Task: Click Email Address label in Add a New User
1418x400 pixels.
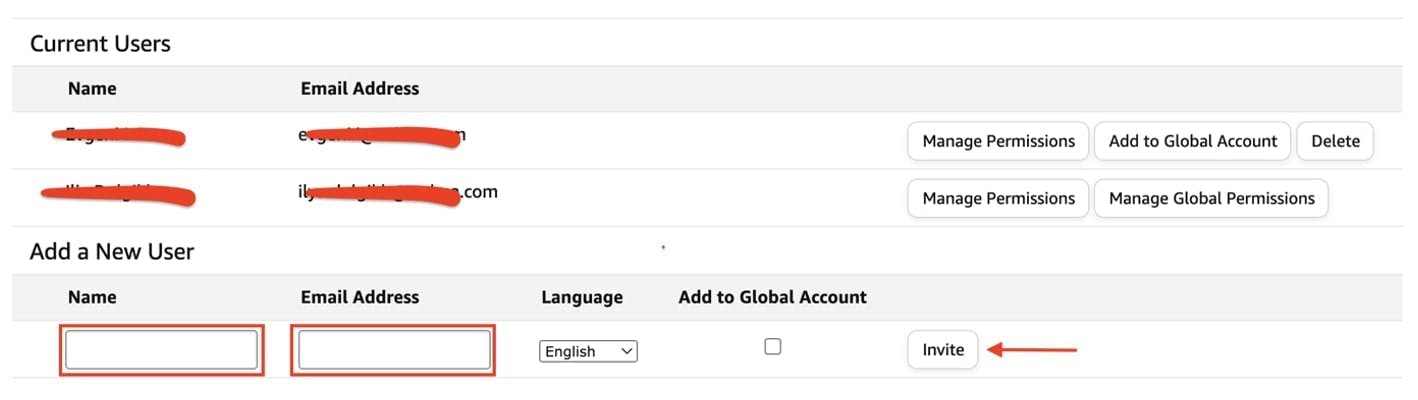Action: pyautogui.click(x=360, y=297)
